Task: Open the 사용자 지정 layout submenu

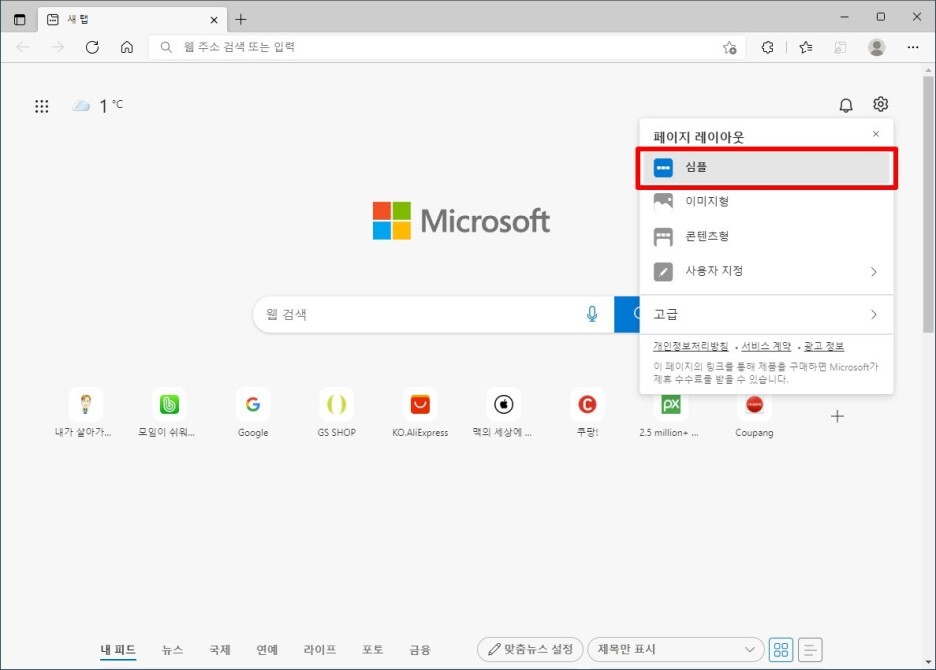Action: [x=766, y=271]
